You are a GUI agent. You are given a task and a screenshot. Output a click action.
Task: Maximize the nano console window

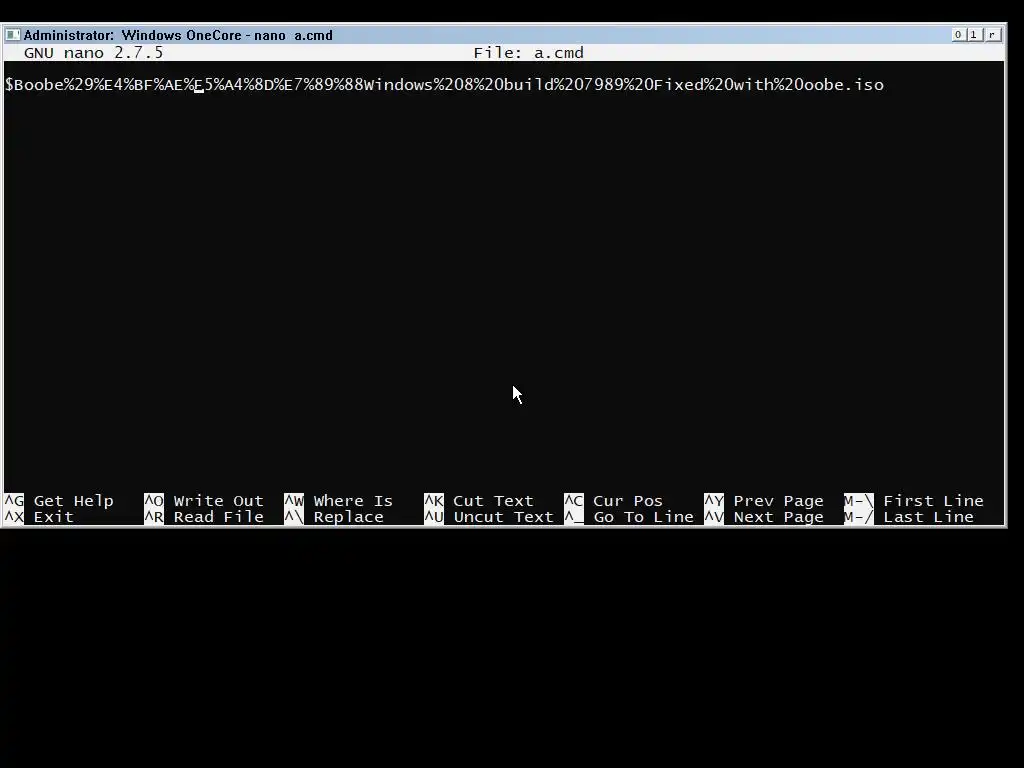[x=973, y=35]
